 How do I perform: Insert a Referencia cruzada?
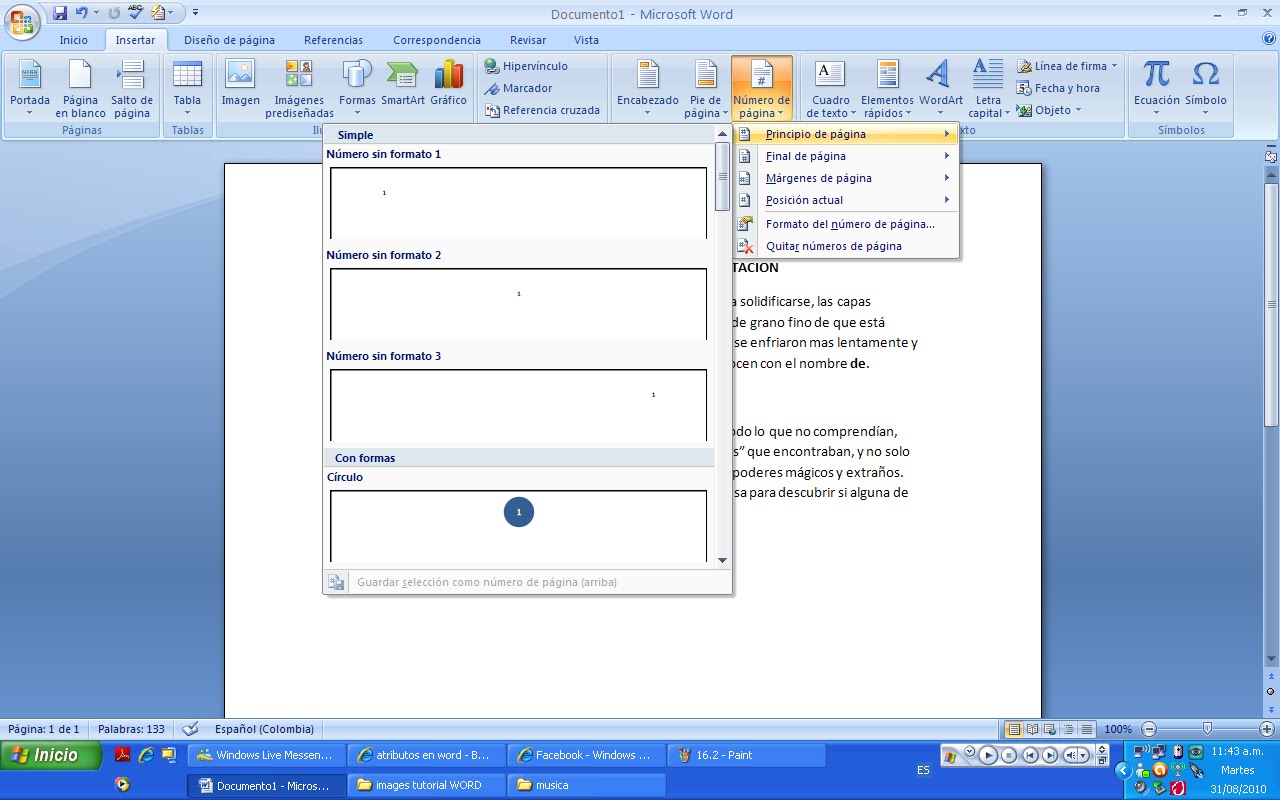[x=543, y=110]
